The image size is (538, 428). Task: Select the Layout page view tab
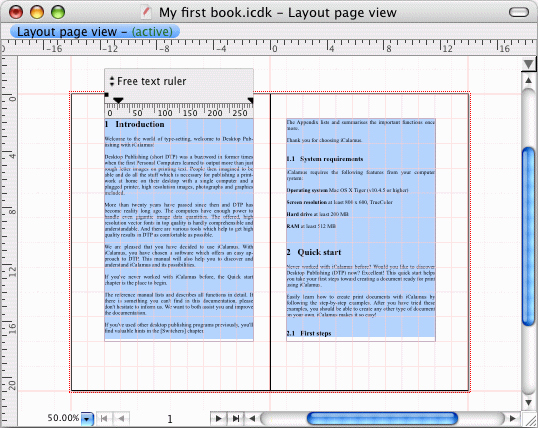95,32
